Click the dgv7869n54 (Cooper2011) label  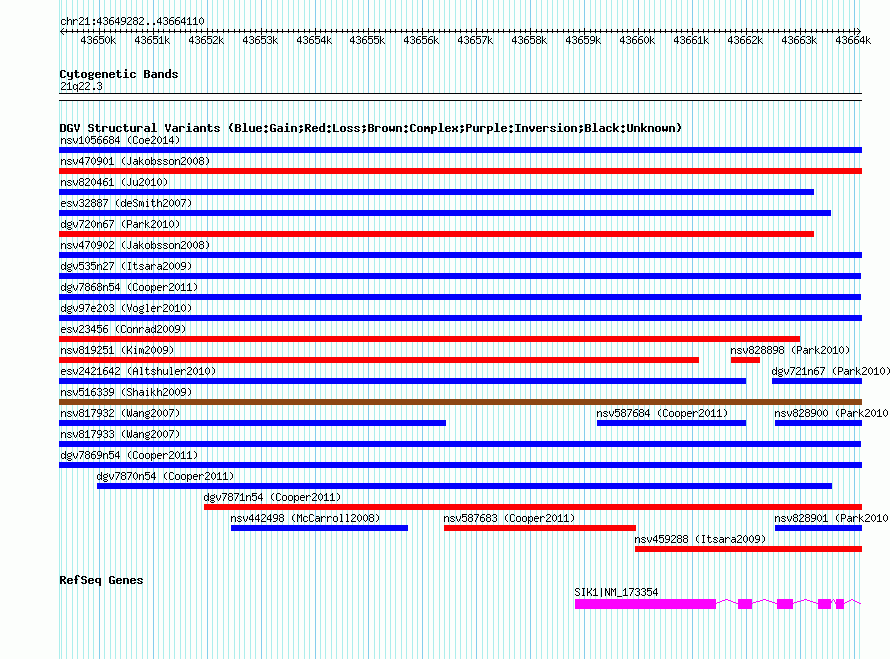129,455
